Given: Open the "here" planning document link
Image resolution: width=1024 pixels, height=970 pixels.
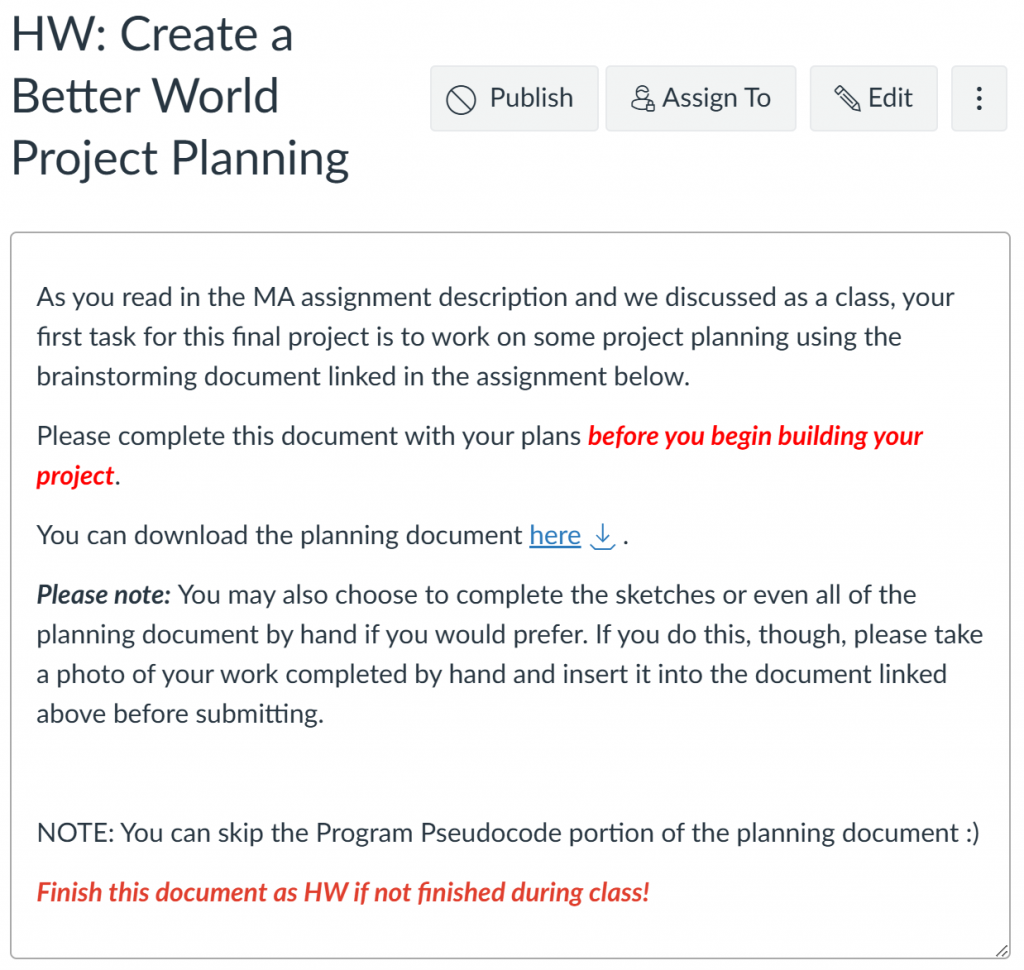Looking at the screenshot, I should point(555,536).
